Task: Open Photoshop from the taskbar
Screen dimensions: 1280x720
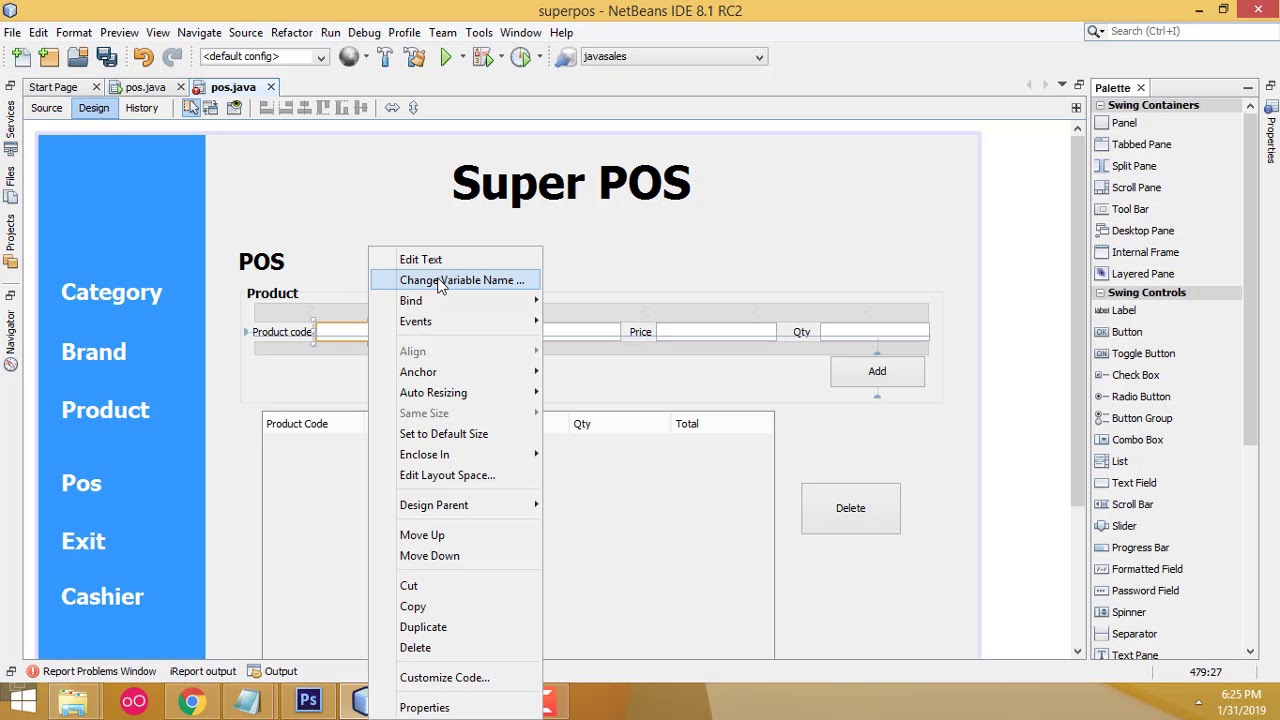Action: tap(308, 701)
